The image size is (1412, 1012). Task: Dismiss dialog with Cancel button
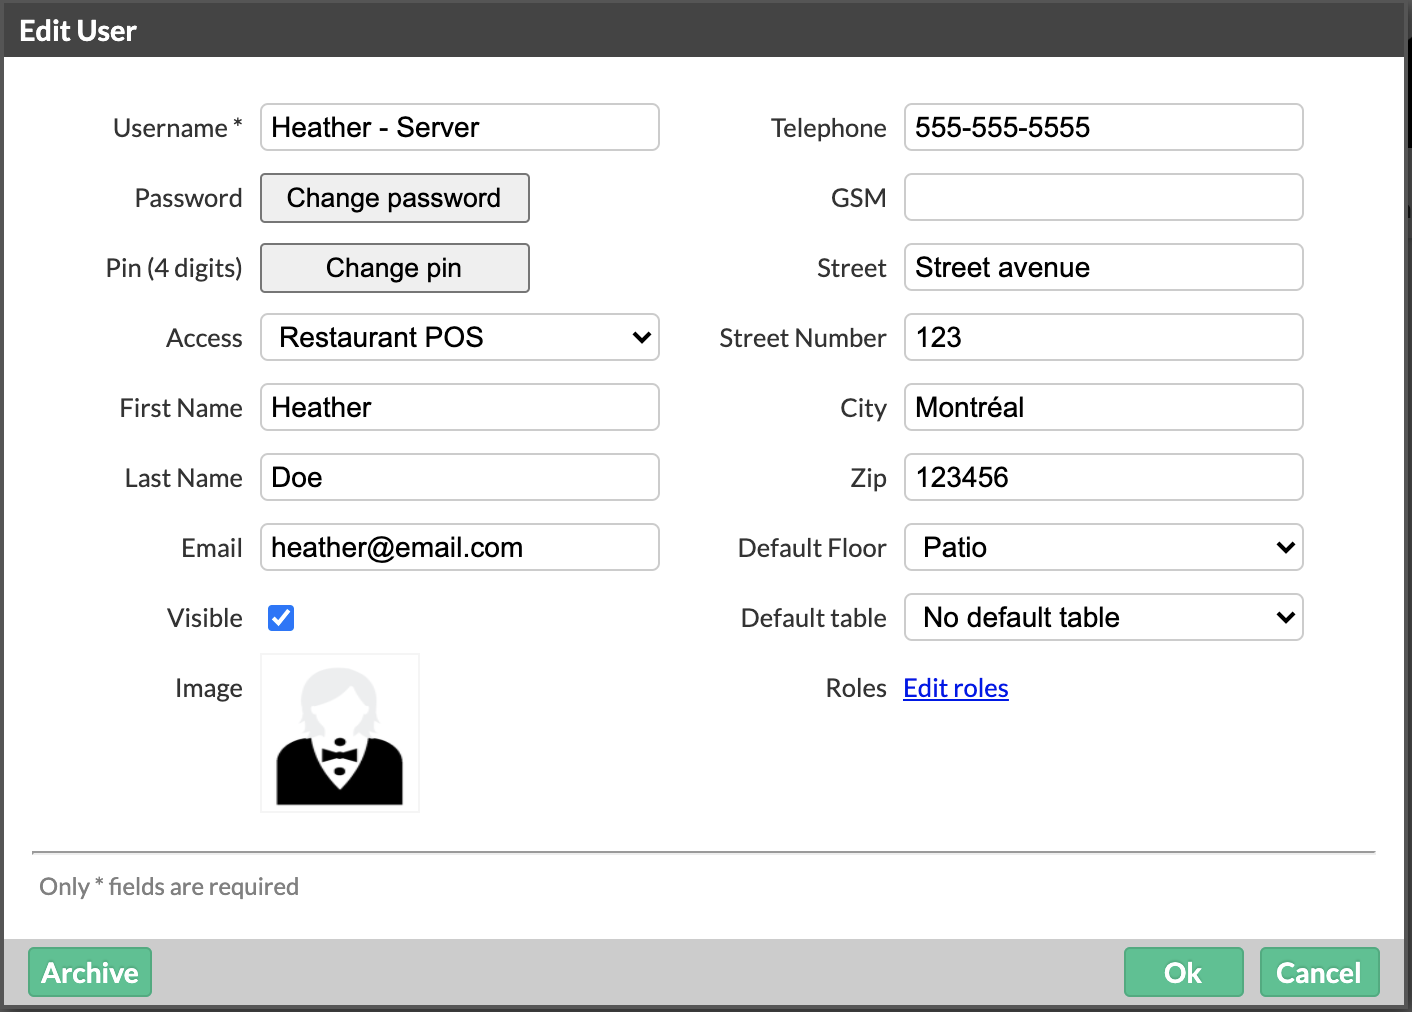pos(1319,972)
